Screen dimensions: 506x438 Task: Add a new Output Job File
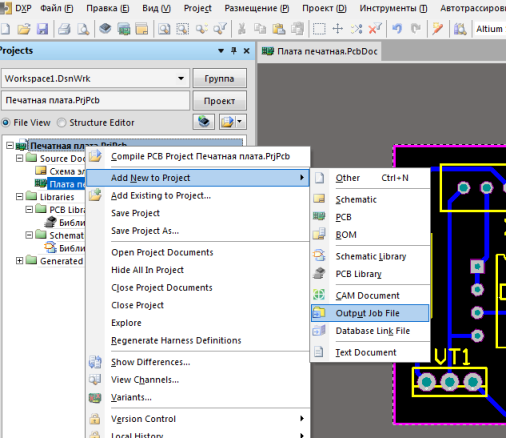tap(370, 313)
